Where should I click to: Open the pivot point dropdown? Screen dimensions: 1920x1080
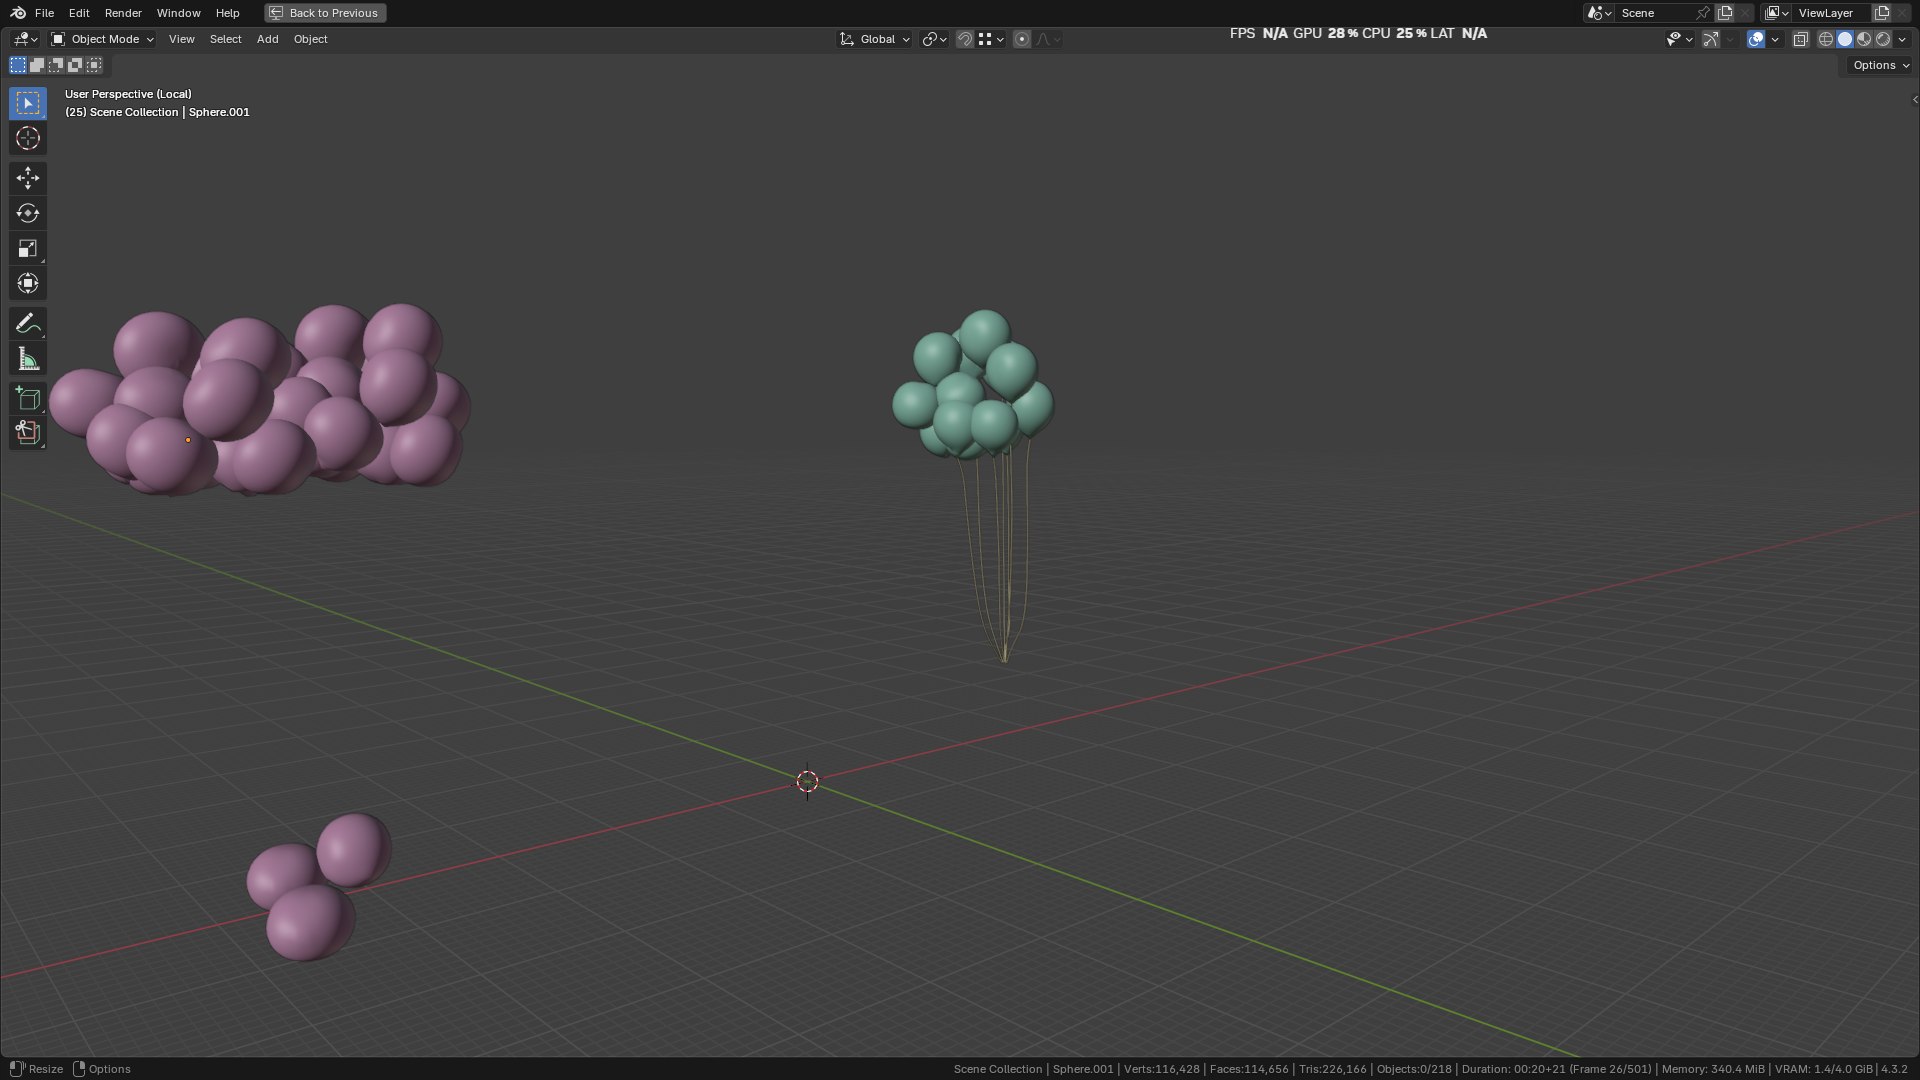[x=934, y=39]
